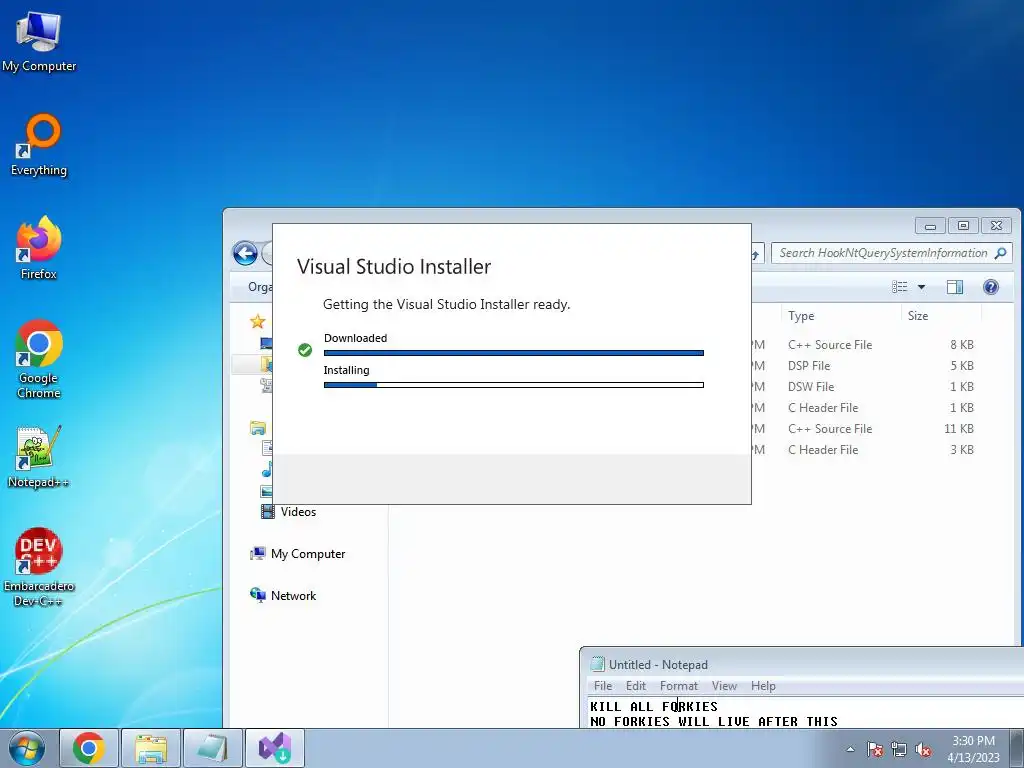Click the Libraries folder icon
1024x768 pixels.
258,428
